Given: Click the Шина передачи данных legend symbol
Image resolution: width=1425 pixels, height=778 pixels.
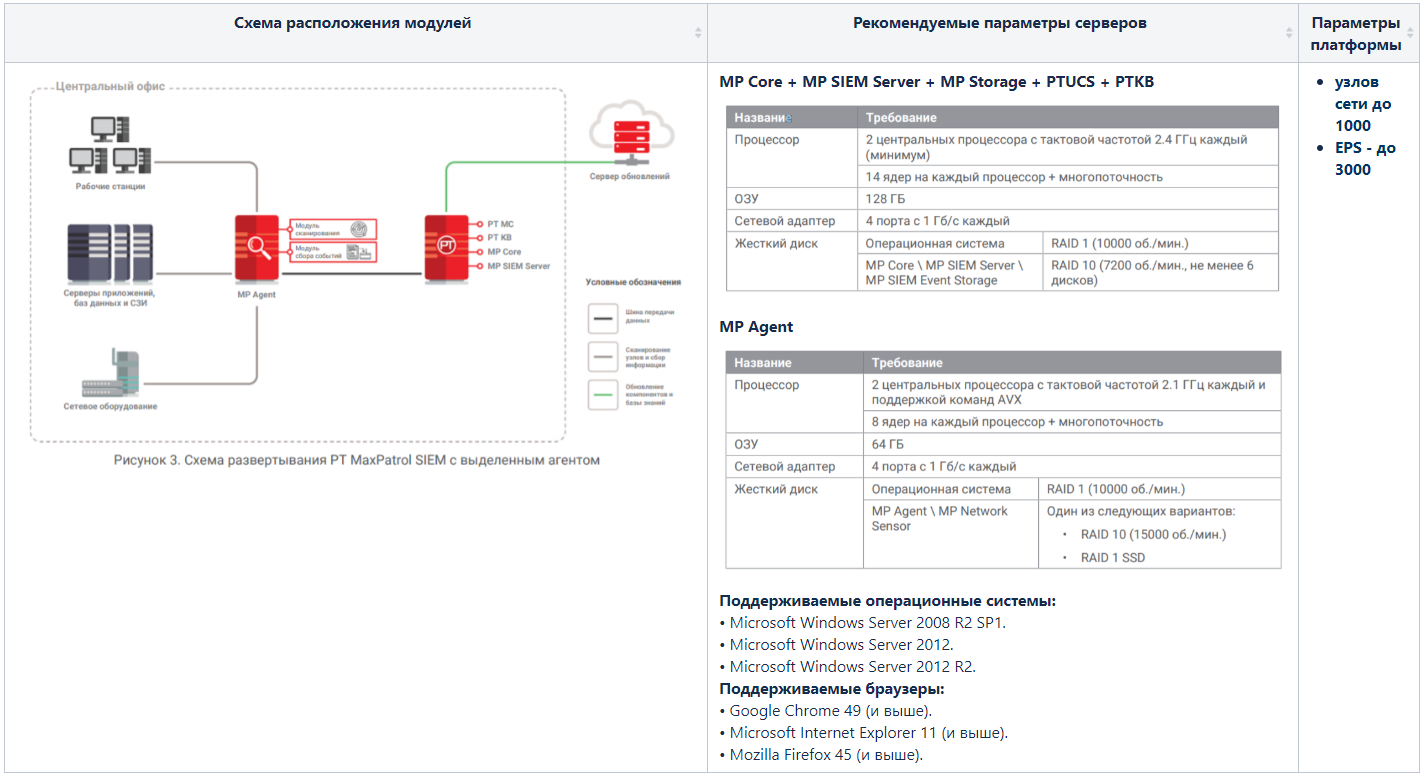Looking at the screenshot, I should pyautogui.click(x=603, y=317).
